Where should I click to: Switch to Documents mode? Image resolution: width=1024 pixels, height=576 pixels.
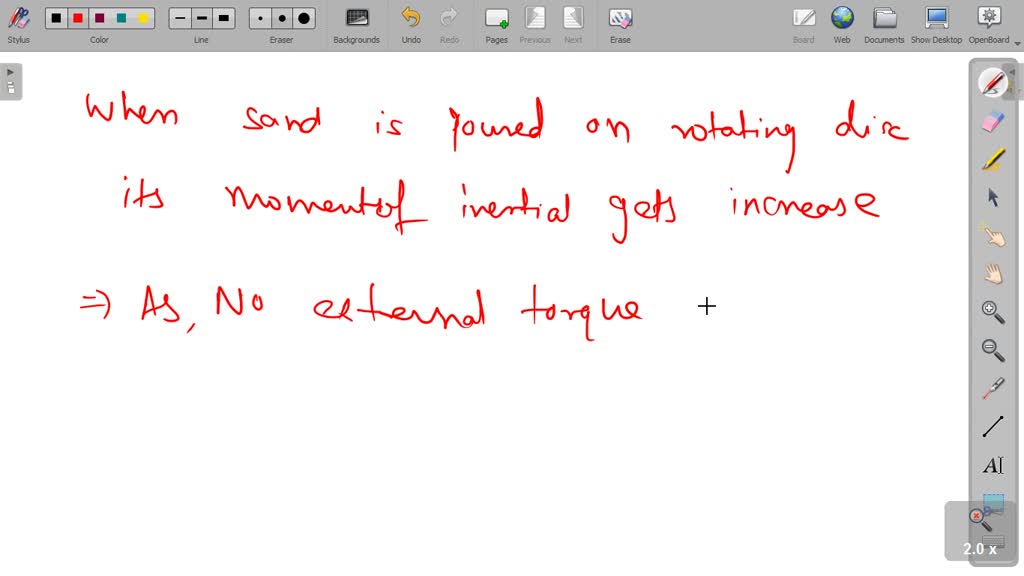pyautogui.click(x=884, y=24)
